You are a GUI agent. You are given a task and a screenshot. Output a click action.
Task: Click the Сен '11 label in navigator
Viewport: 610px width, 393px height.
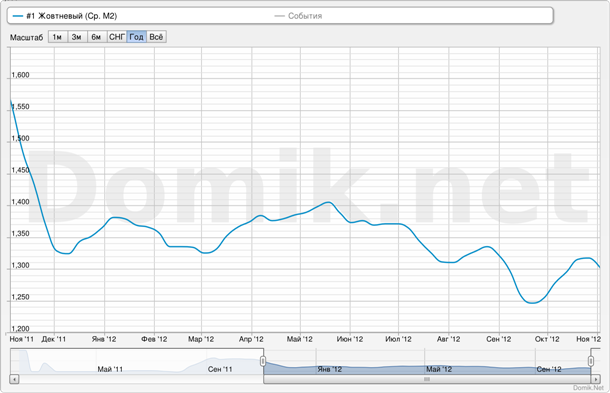pos(220,369)
